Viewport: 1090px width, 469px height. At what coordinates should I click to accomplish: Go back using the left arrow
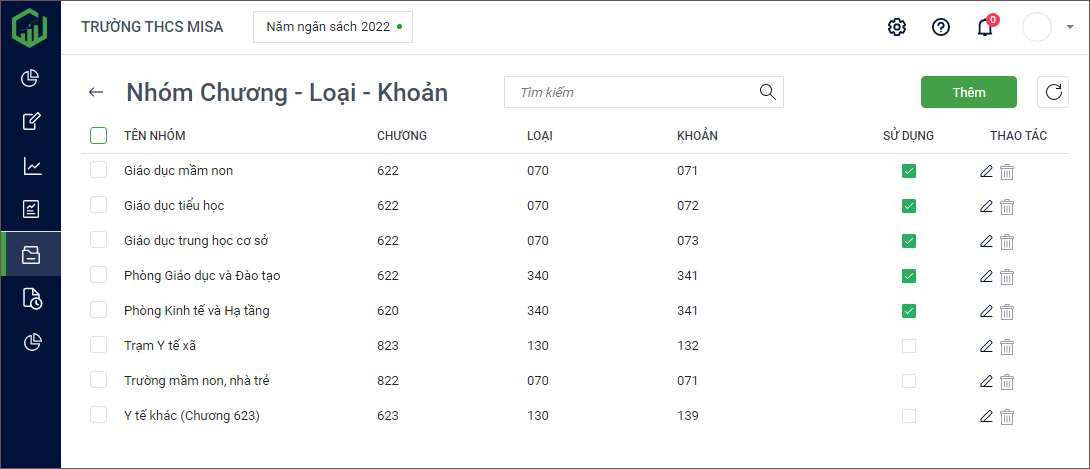(96, 92)
